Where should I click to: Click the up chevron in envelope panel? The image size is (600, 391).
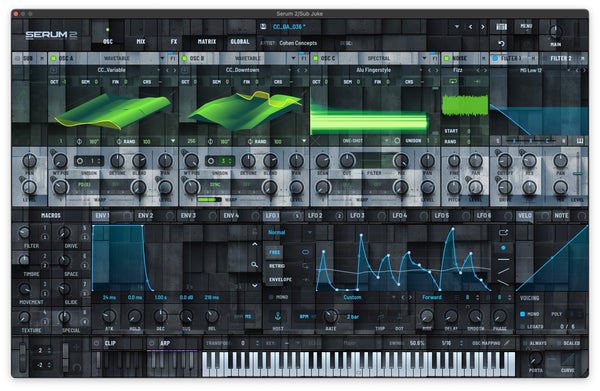[254, 244]
